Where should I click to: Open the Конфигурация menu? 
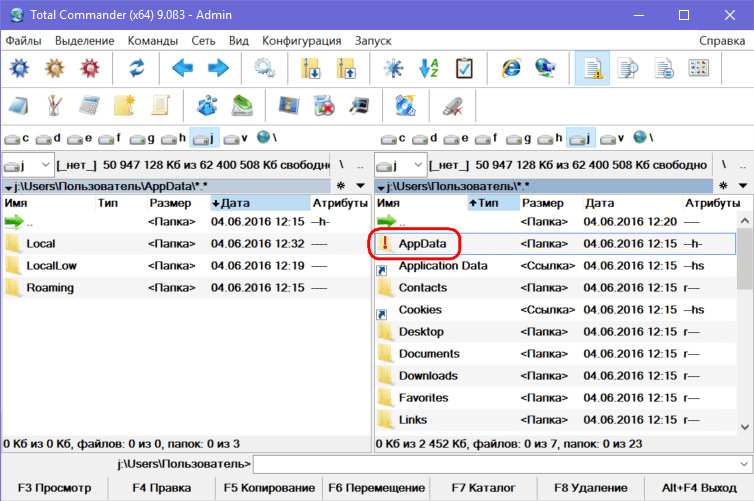point(302,41)
